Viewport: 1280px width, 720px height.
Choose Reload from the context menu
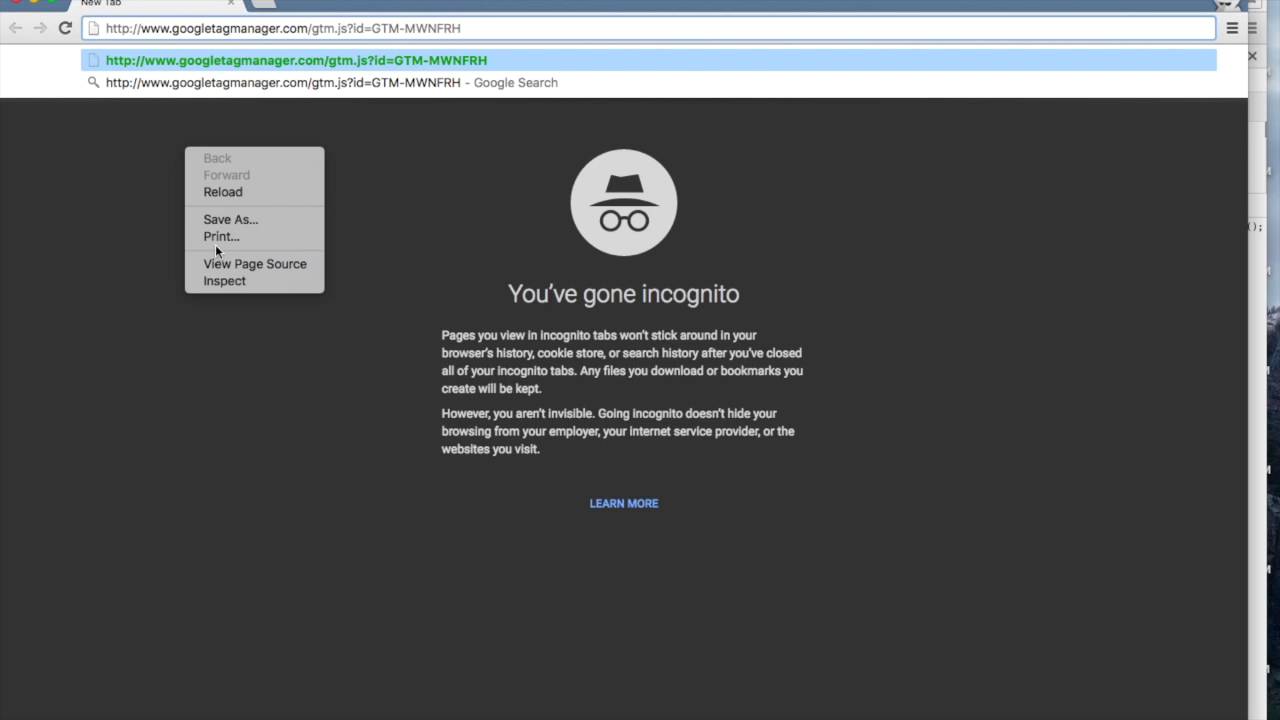coord(254,192)
